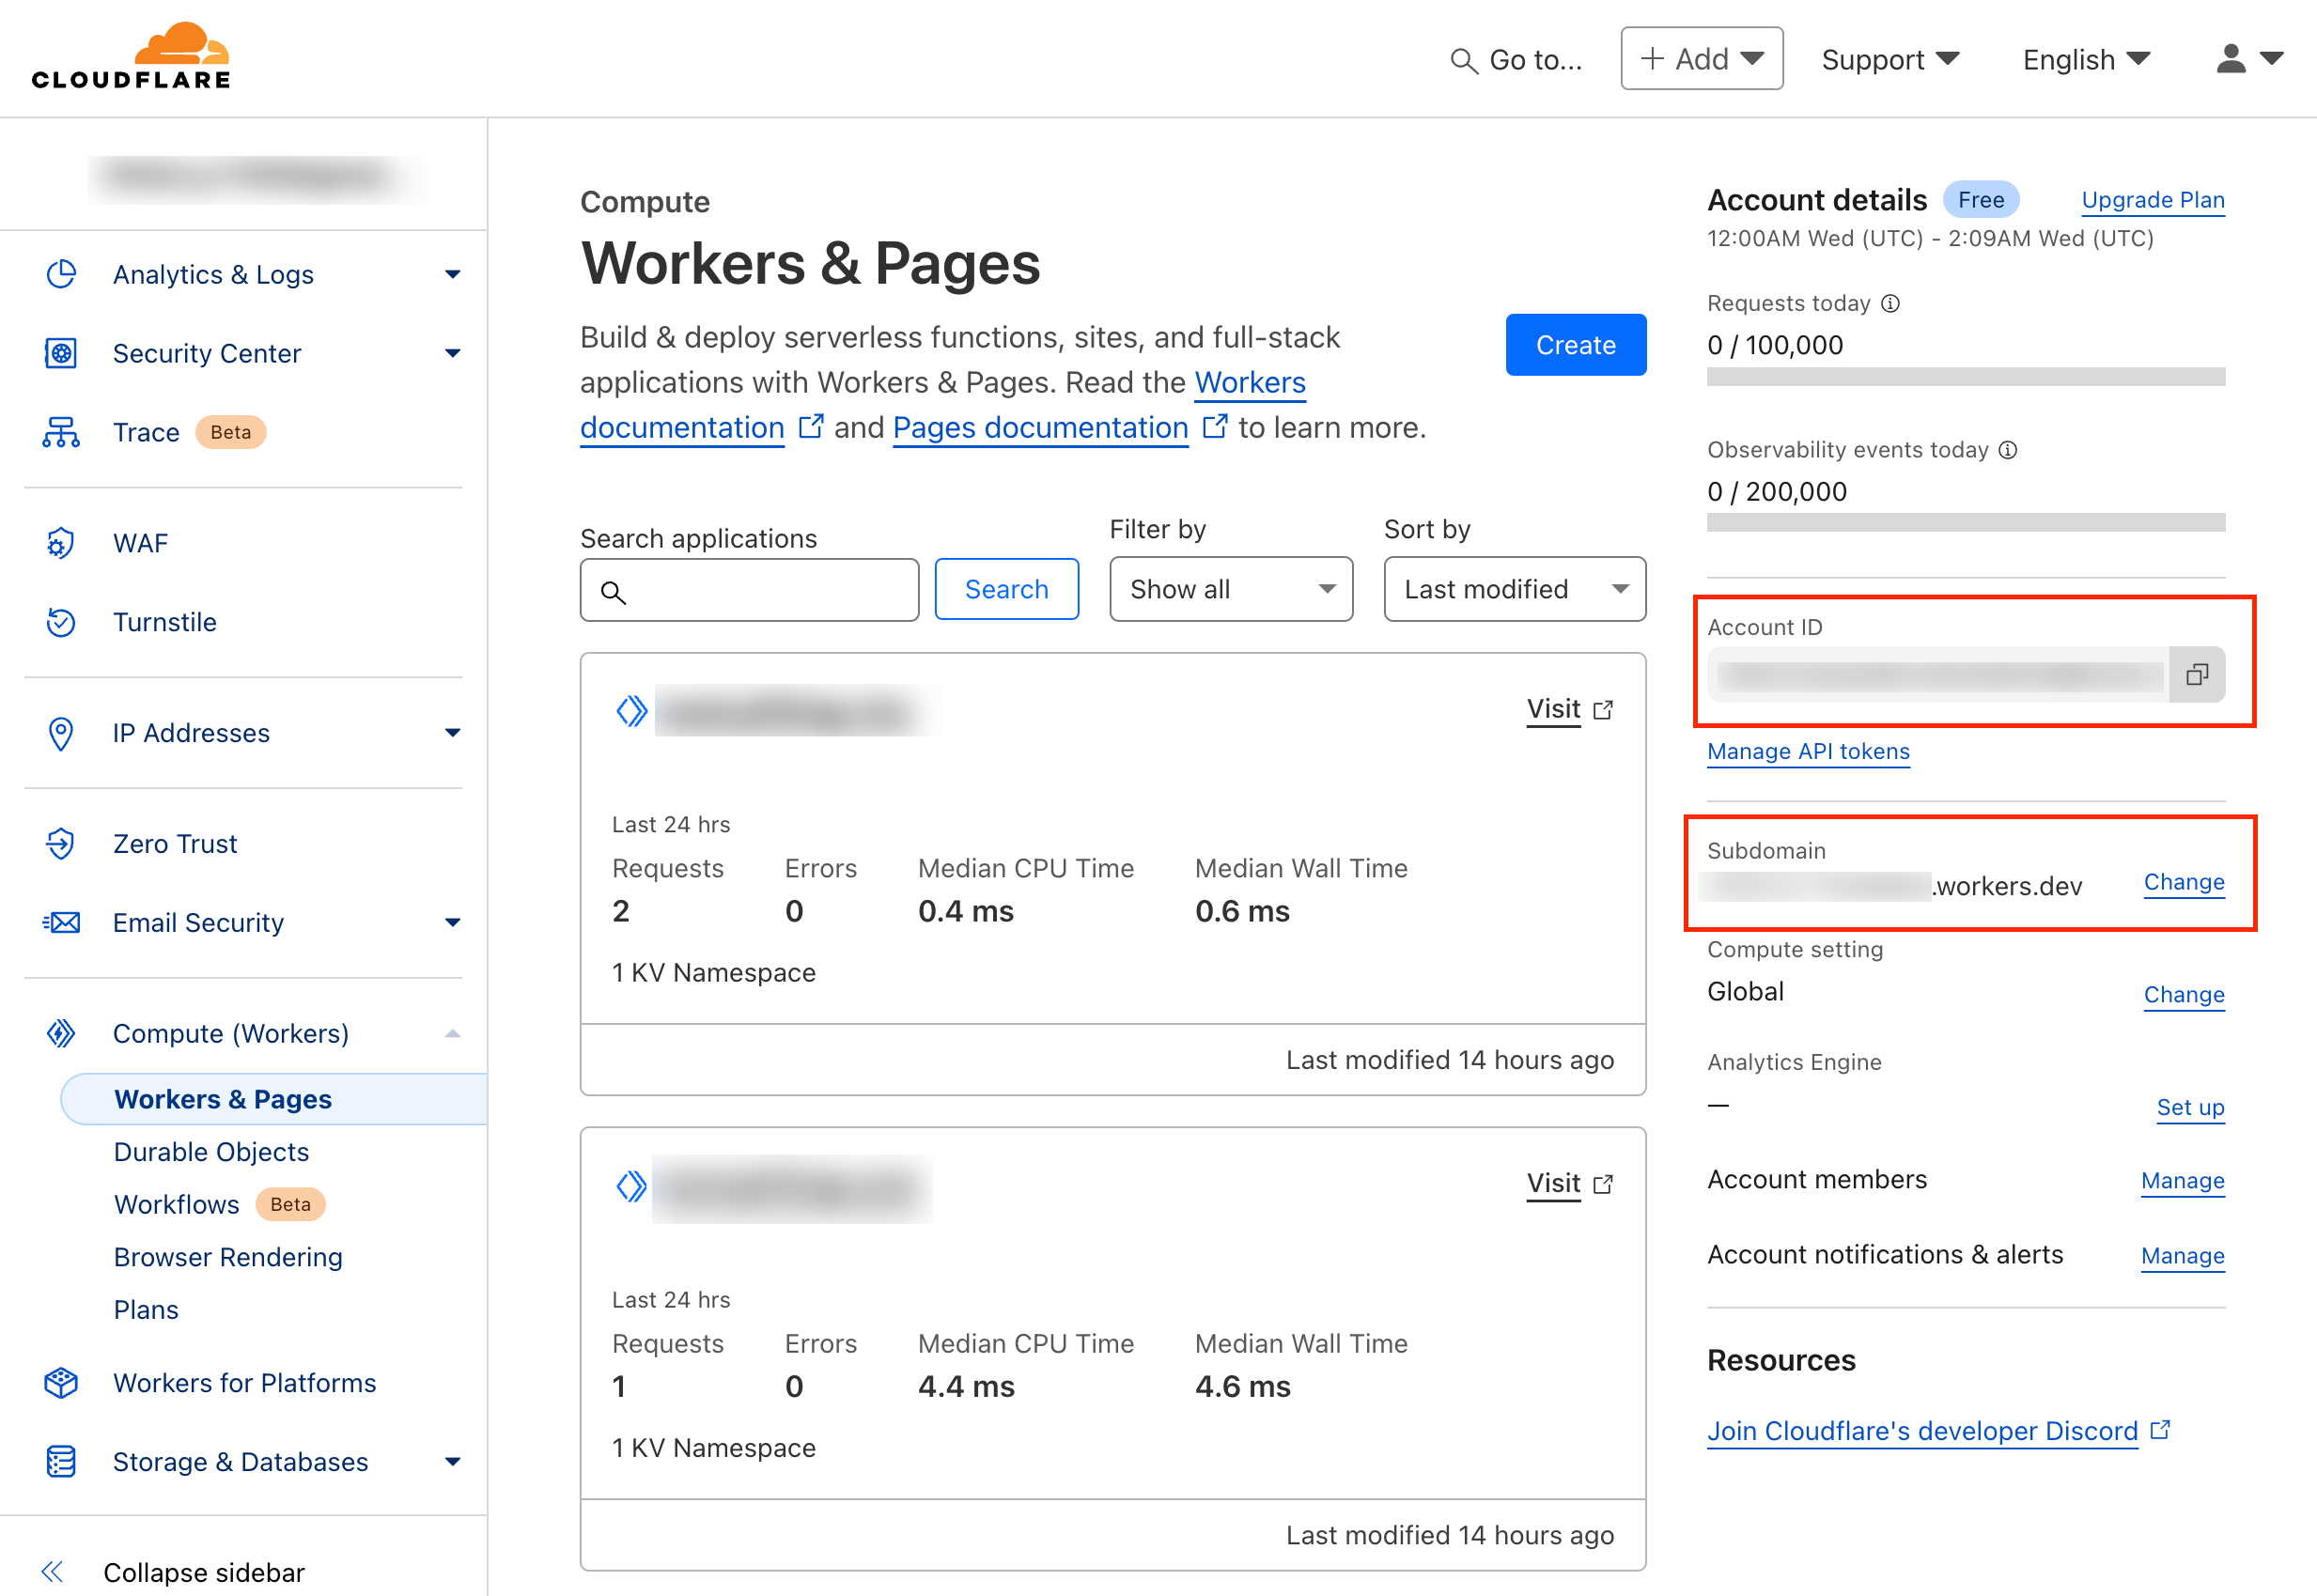Select Workers & Pages in sidebar

click(x=273, y=1099)
